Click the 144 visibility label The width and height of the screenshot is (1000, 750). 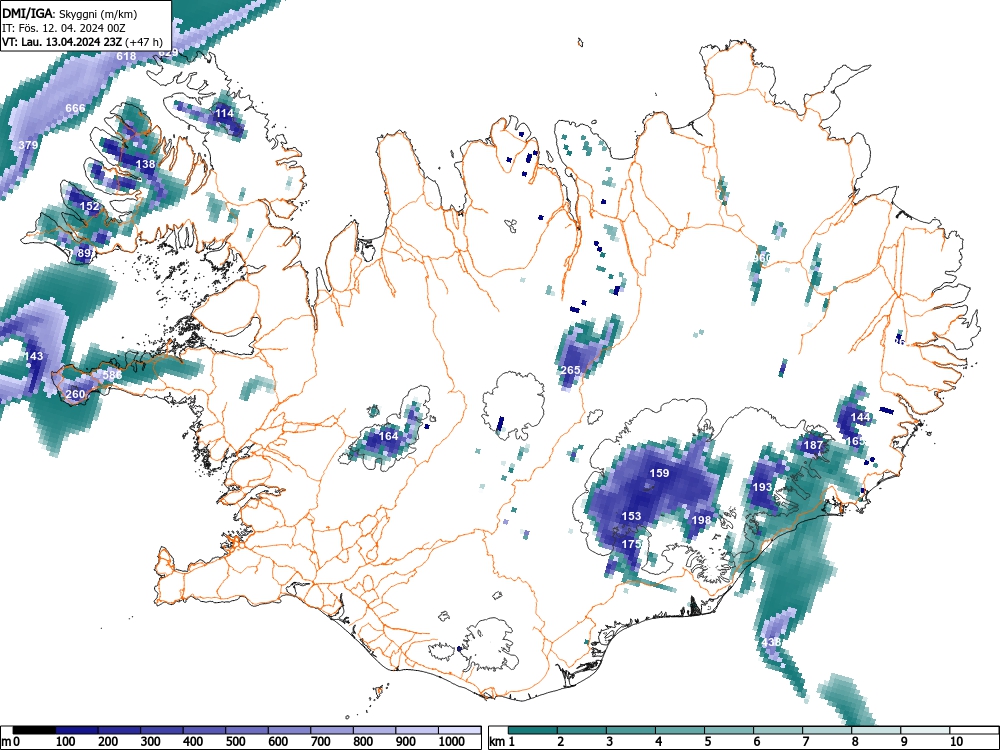pyautogui.click(x=860, y=417)
